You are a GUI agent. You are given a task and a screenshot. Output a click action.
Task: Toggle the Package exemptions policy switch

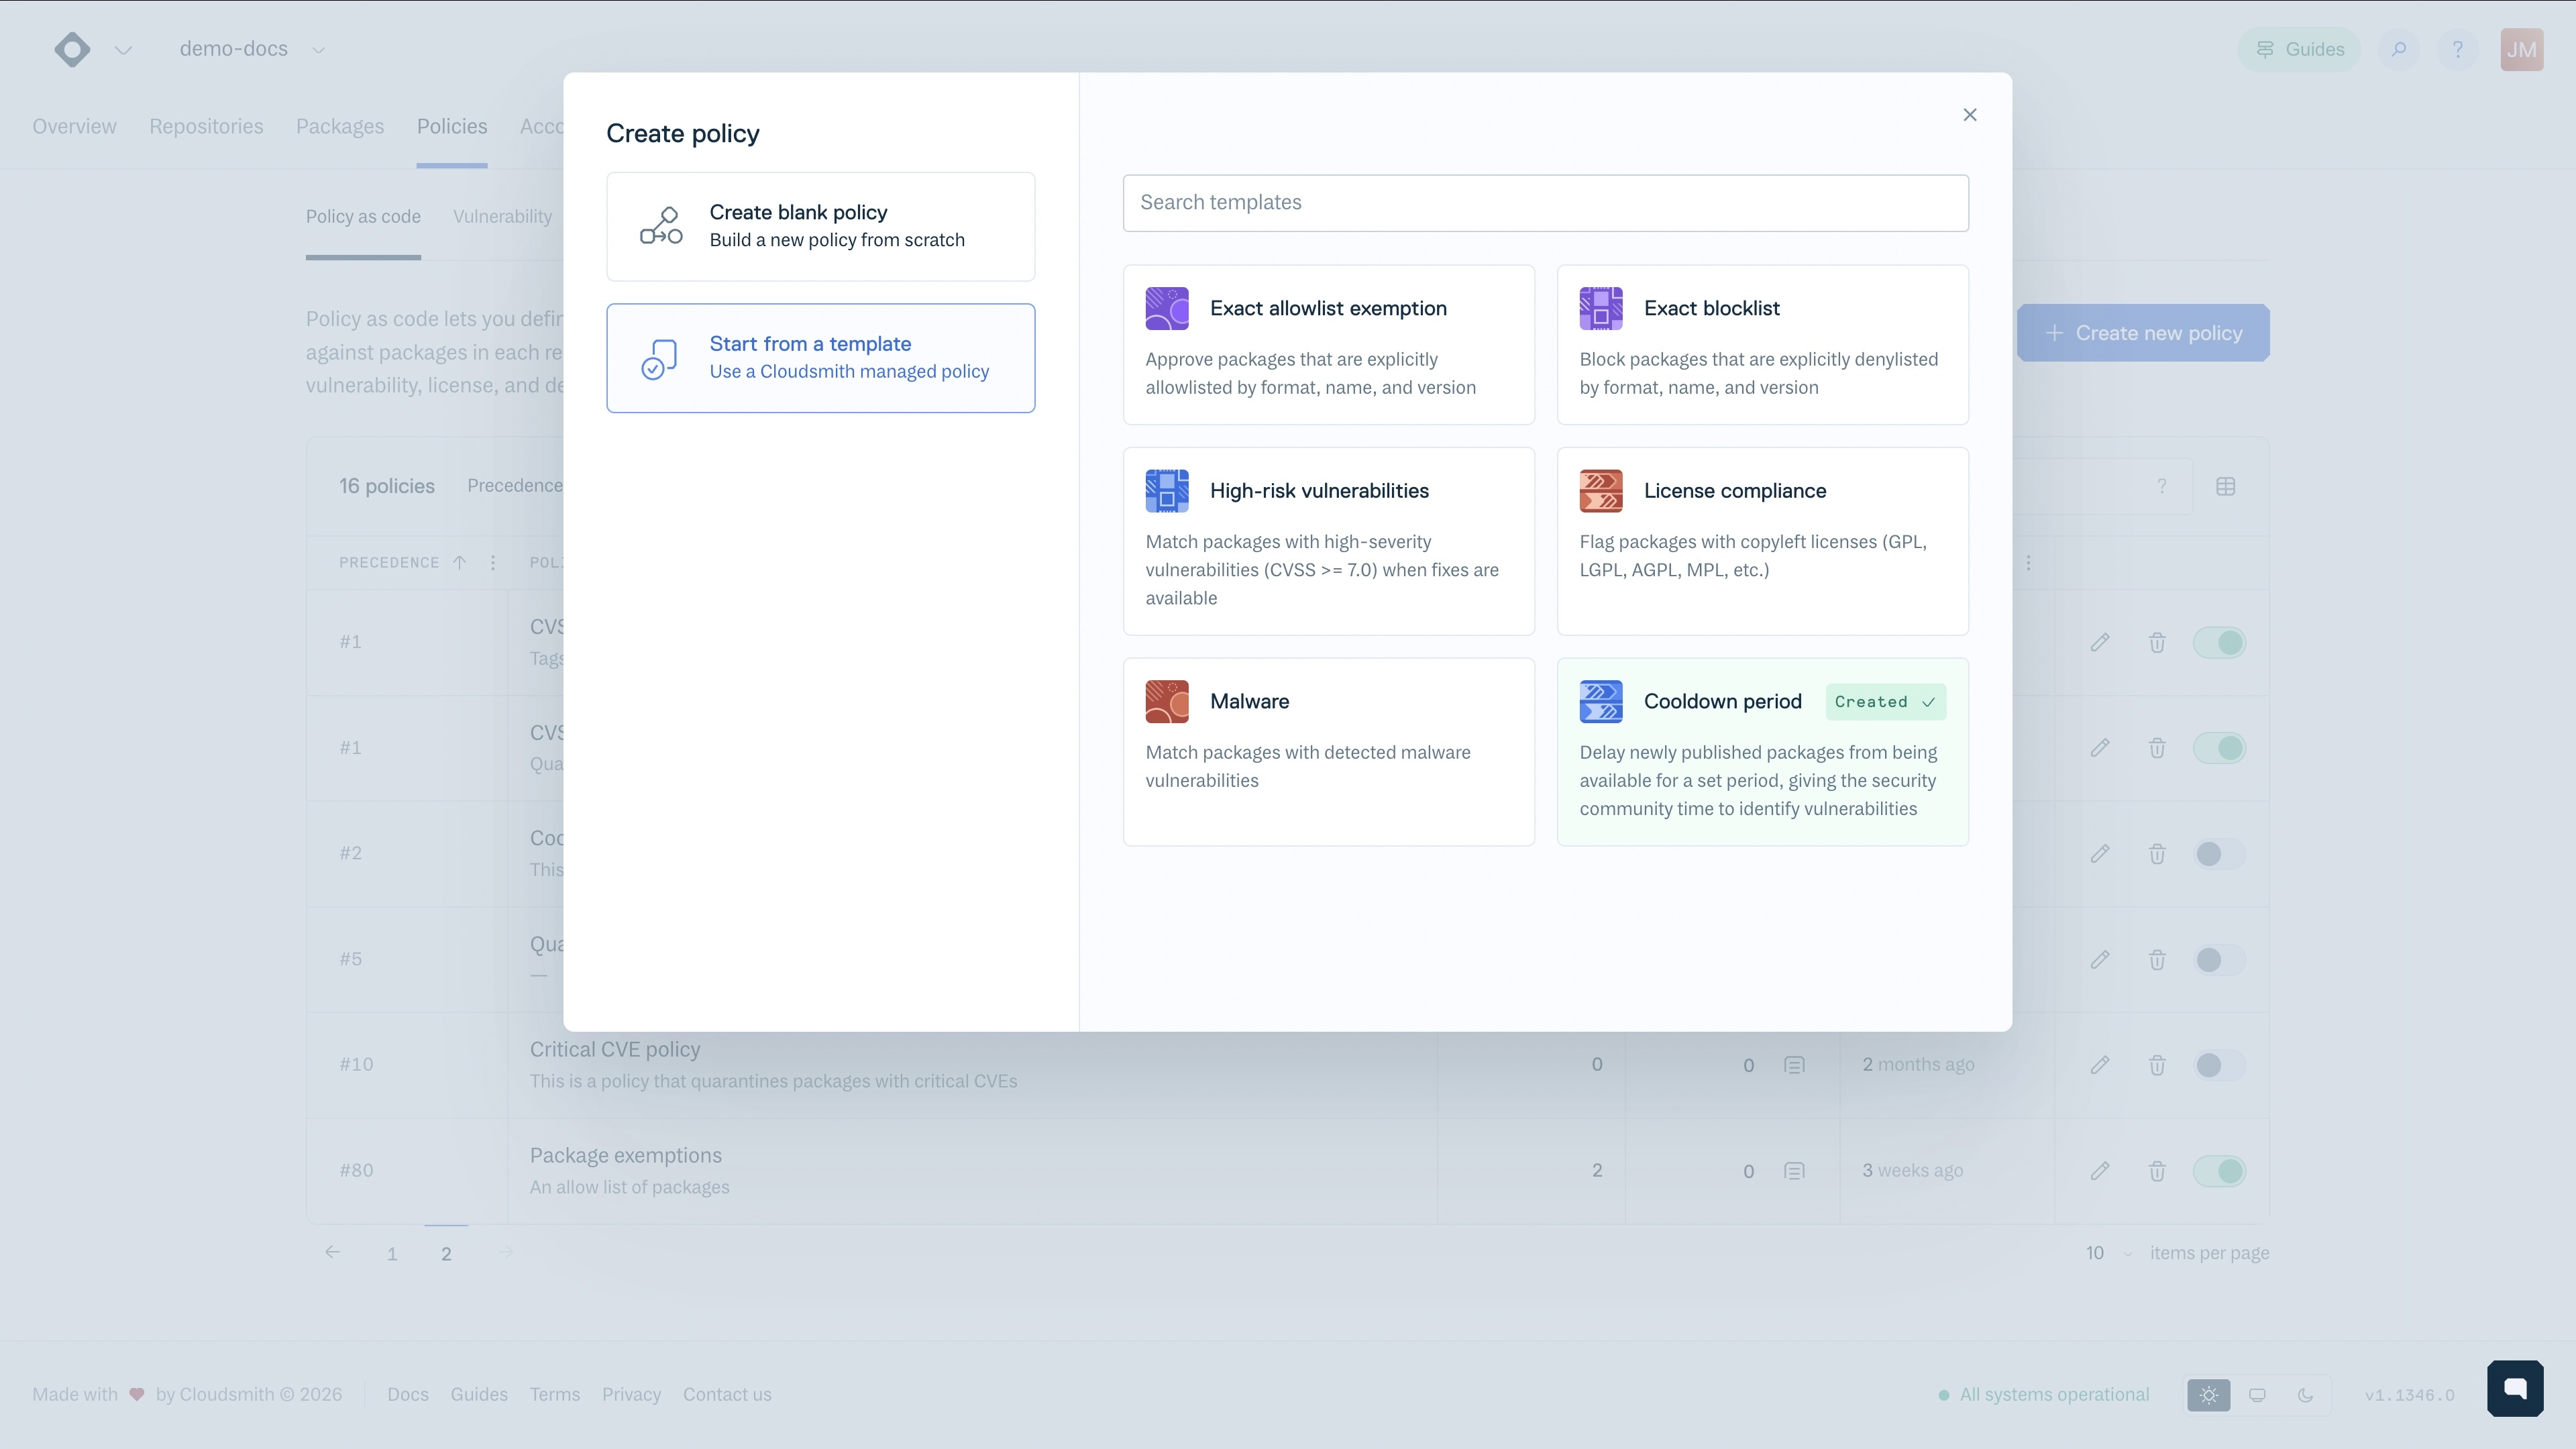click(x=2219, y=1171)
